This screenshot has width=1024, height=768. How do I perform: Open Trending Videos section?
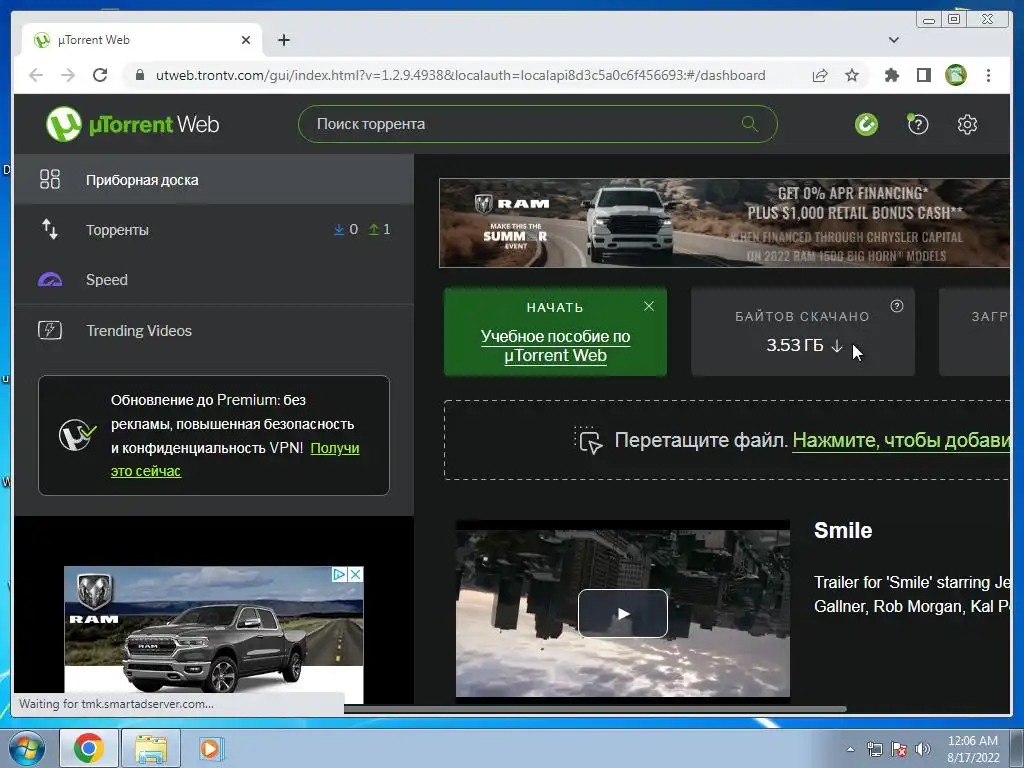pyautogui.click(x=214, y=330)
